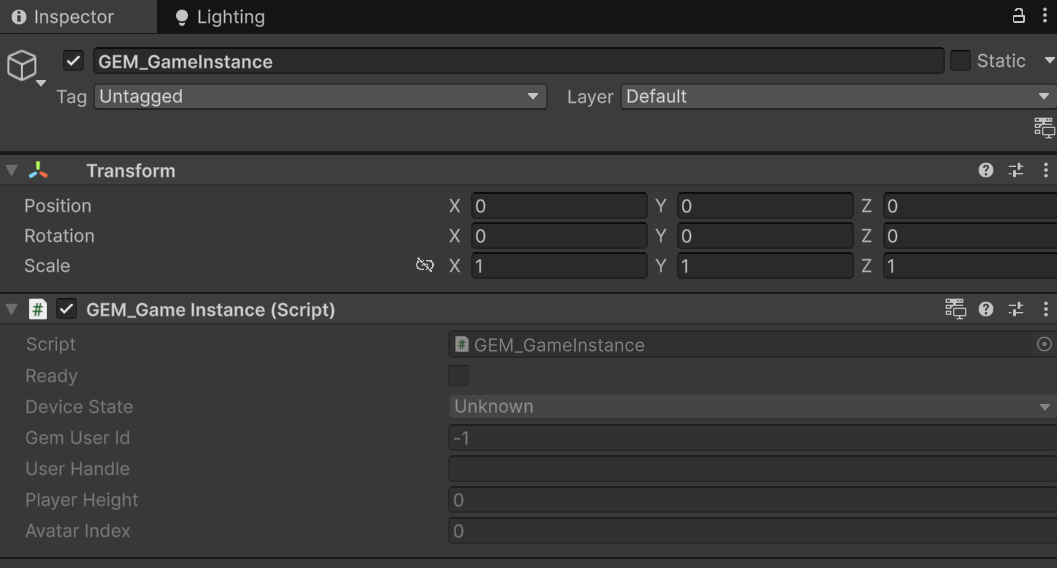Enable the Static checkbox
Viewport: 1057px width, 568px height.
tap(960, 61)
